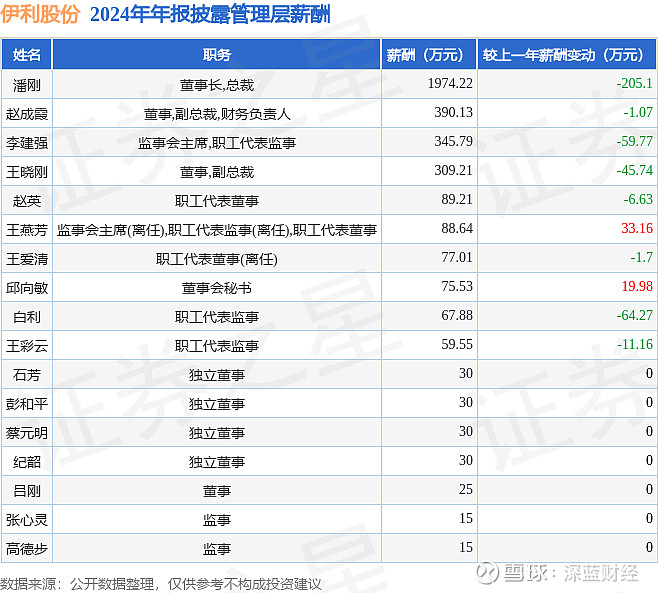Select the name 白利
The image size is (658, 593).
point(26,317)
